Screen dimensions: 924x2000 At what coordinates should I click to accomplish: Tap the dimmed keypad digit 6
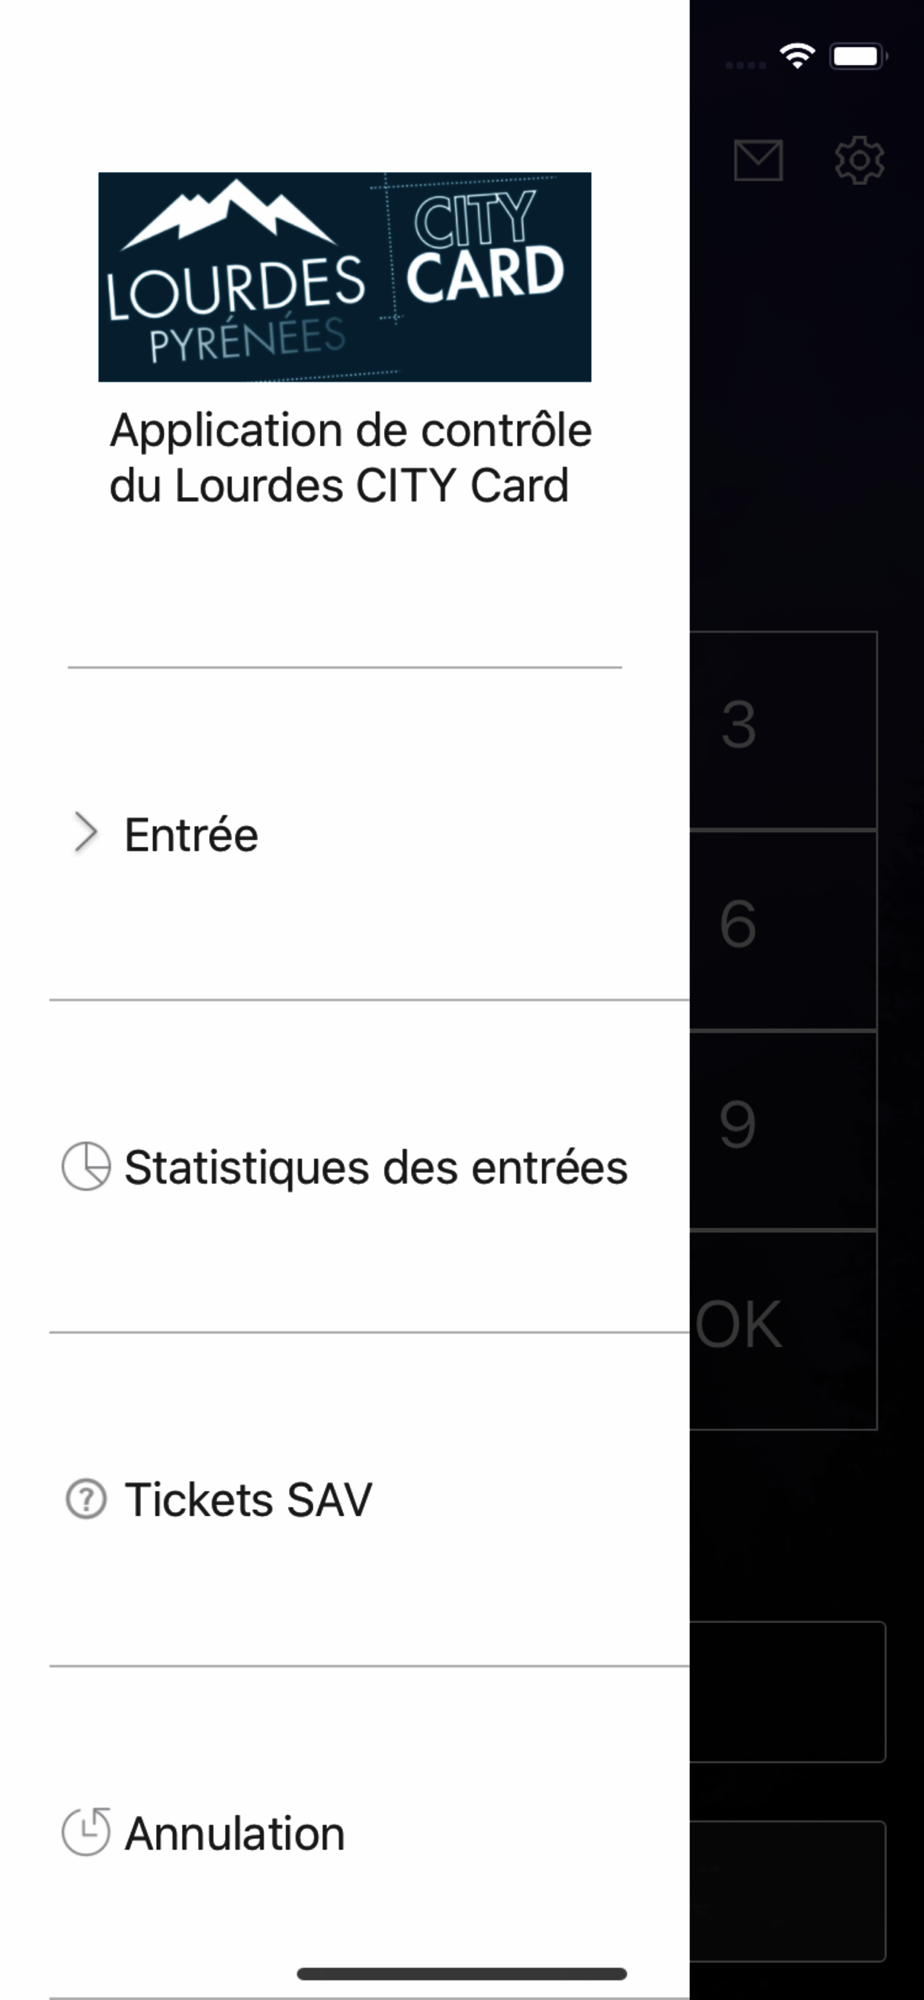pos(783,930)
